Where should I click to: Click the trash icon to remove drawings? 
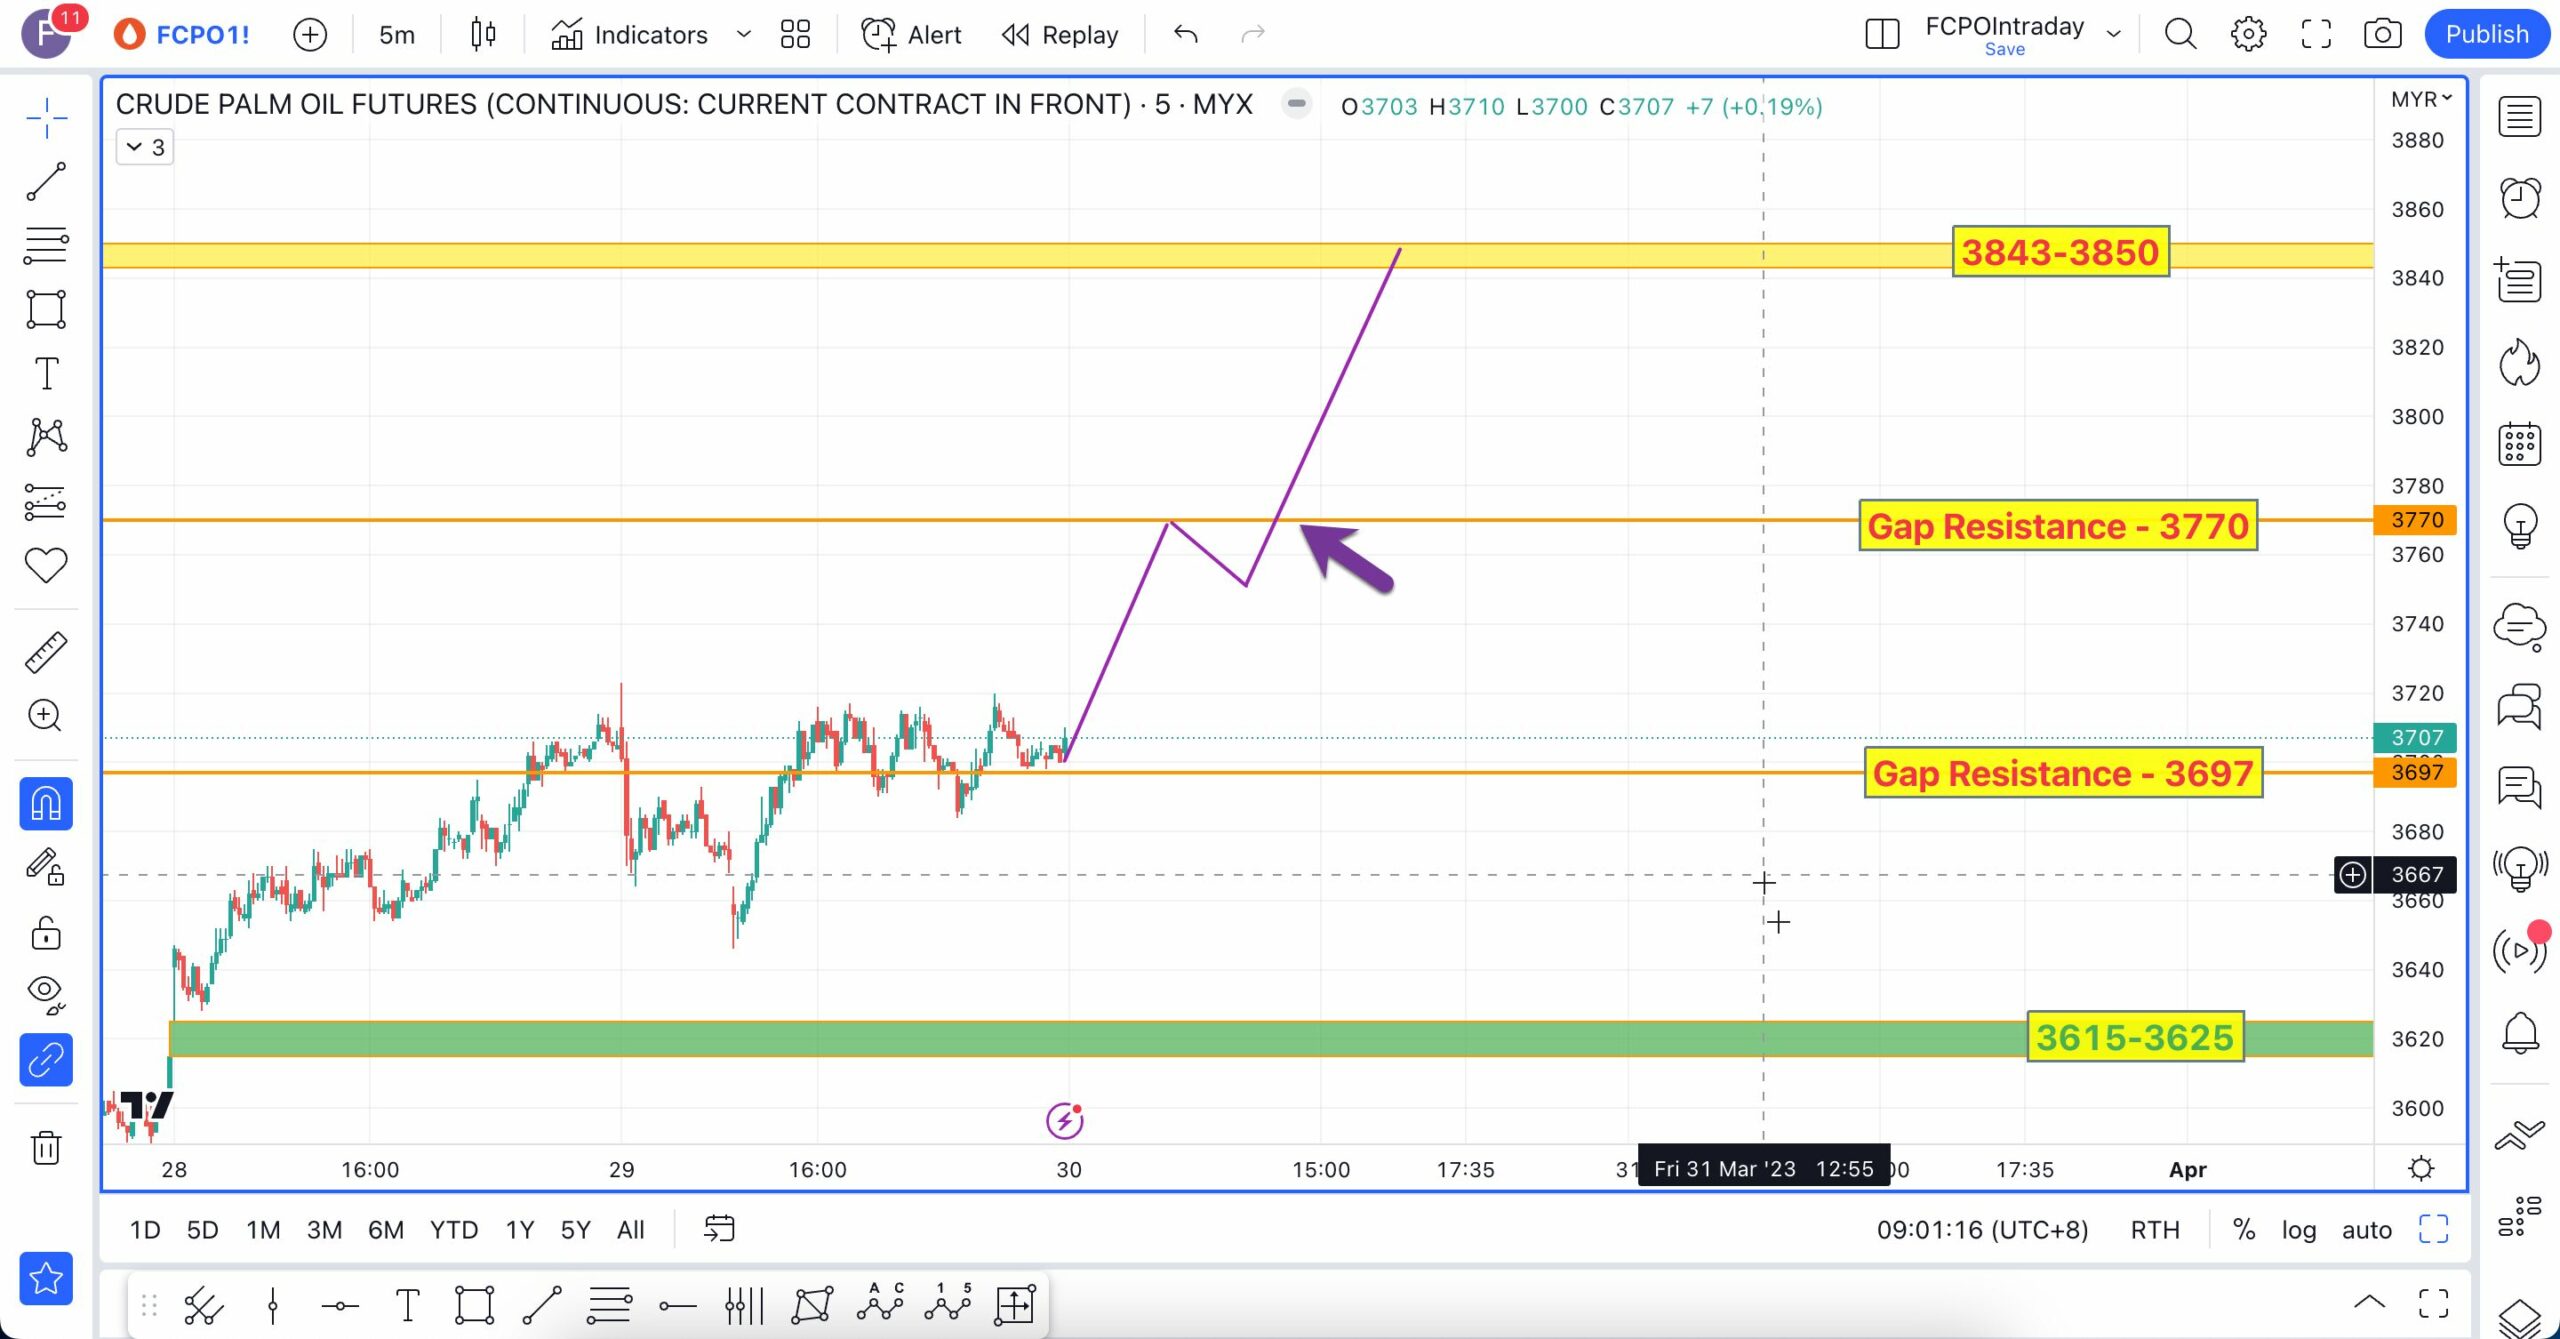pyautogui.click(x=46, y=1147)
